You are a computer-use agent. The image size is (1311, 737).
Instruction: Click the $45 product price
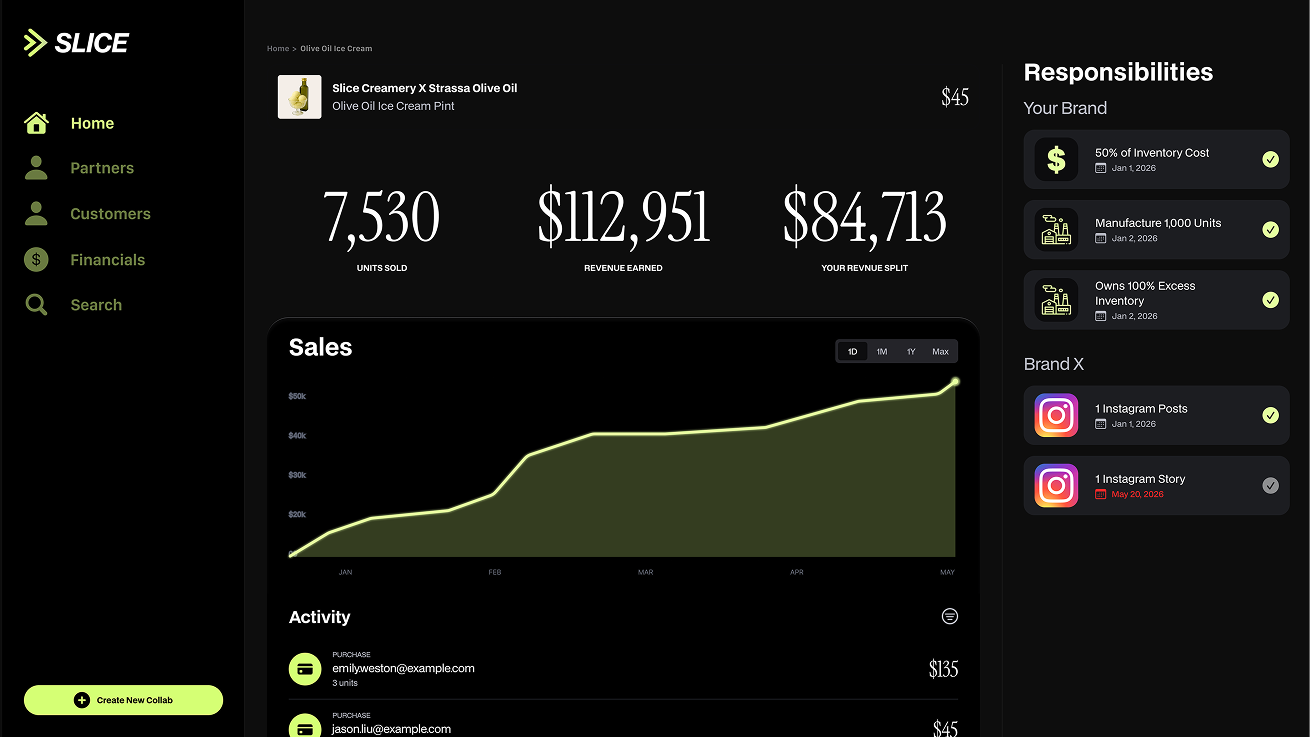955,97
